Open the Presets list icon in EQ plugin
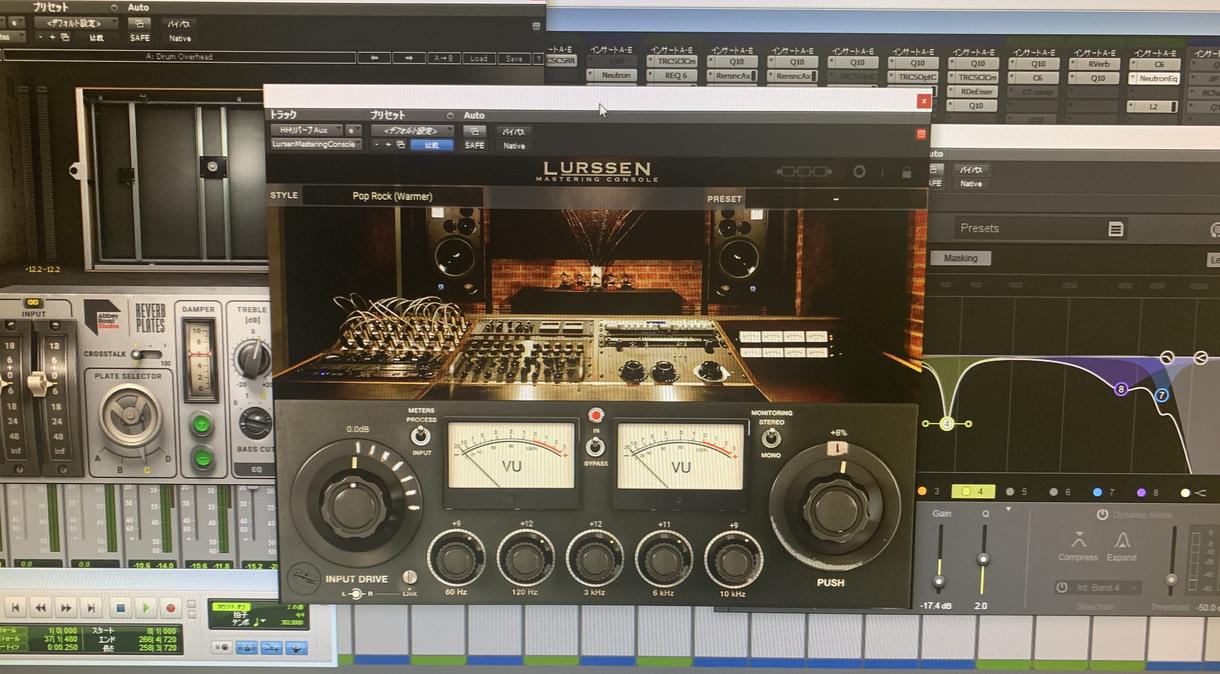The image size is (1220, 674). click(1115, 229)
